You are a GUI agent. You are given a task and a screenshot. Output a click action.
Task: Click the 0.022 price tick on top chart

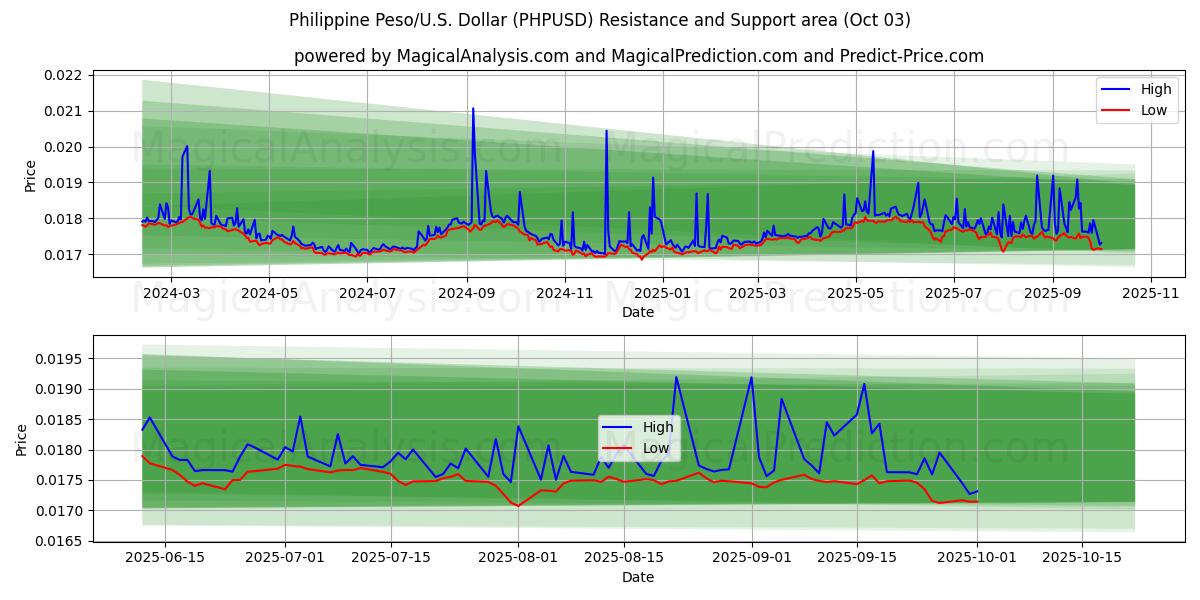tap(63, 75)
